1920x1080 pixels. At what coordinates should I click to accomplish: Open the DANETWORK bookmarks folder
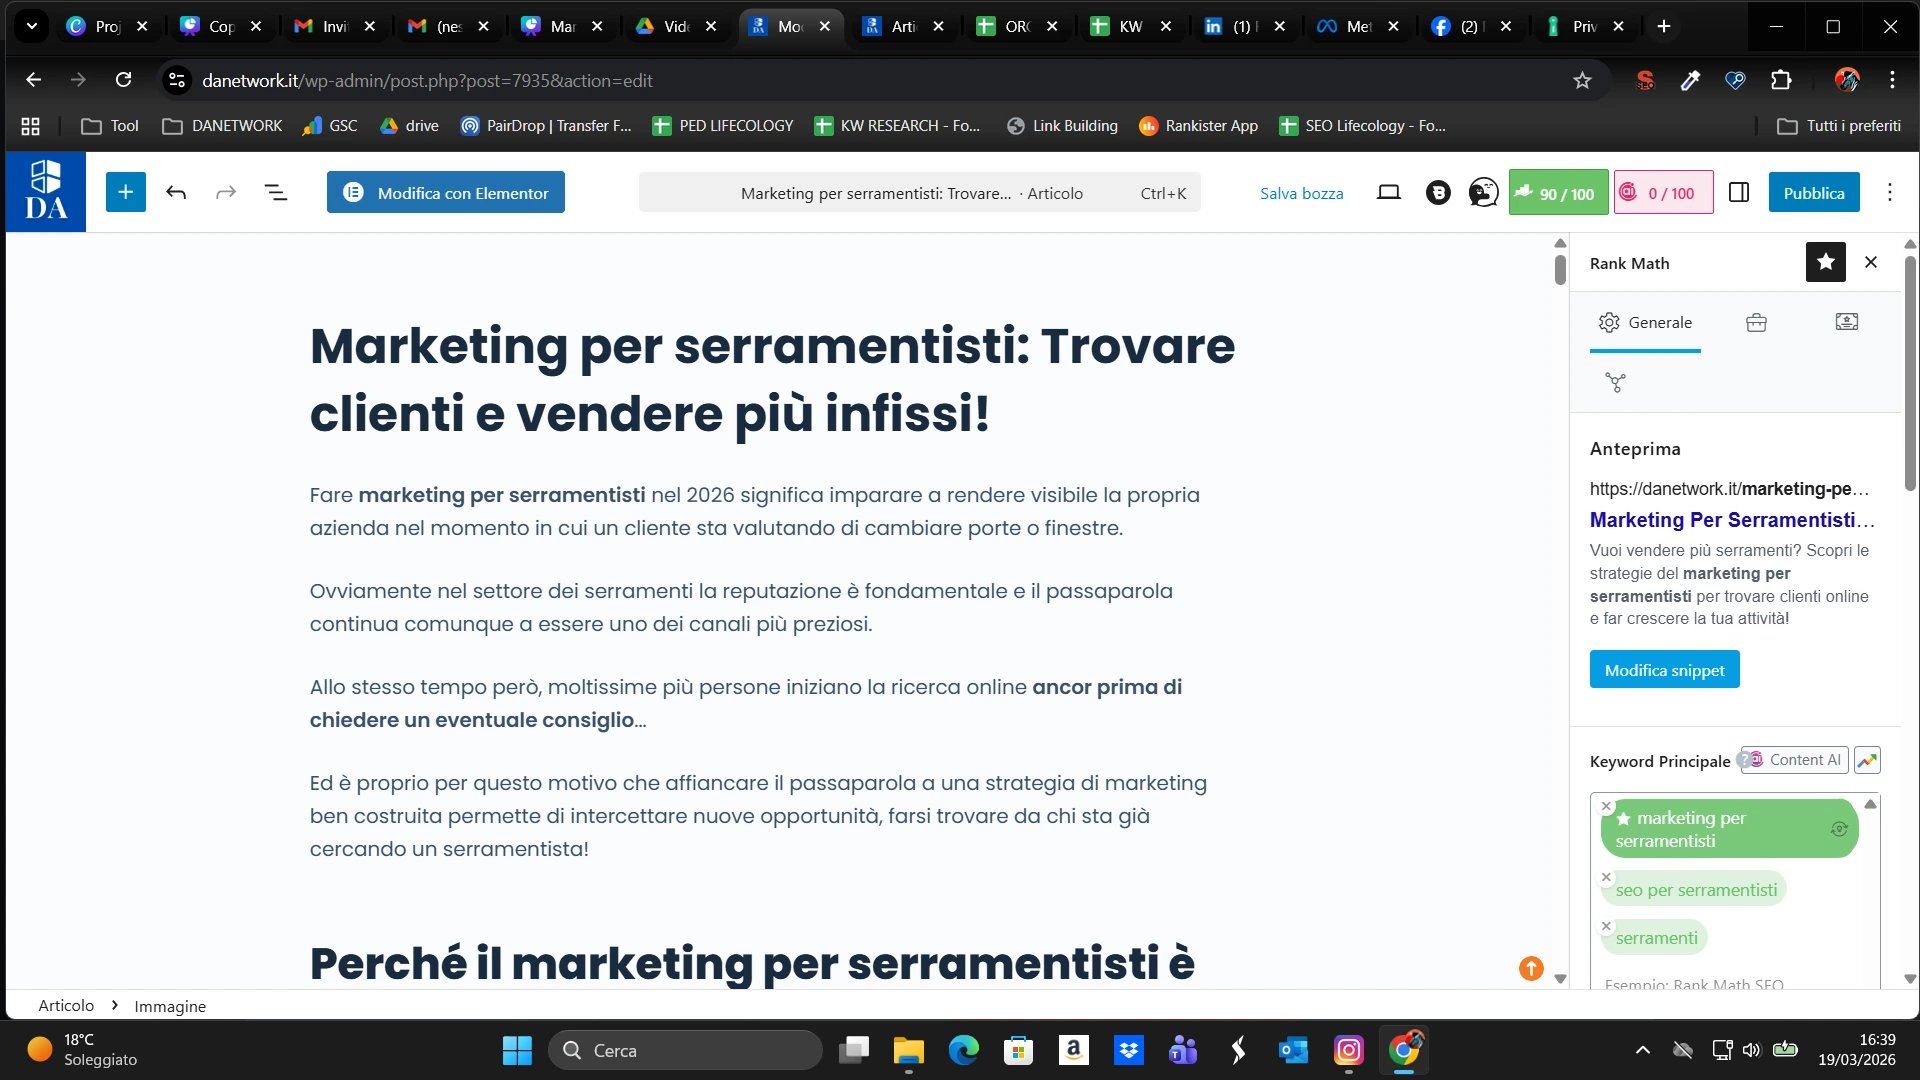[x=222, y=125]
